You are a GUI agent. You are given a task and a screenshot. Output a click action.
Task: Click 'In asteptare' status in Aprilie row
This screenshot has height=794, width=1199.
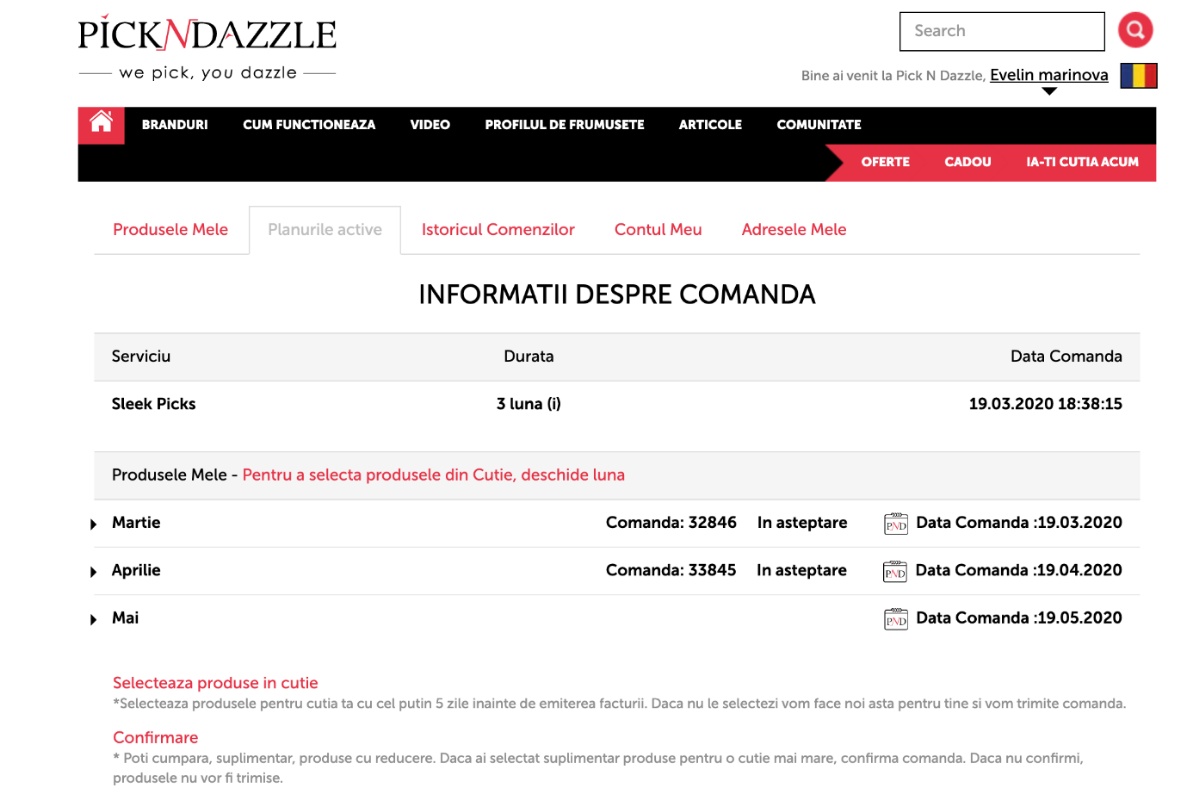pyautogui.click(x=801, y=571)
